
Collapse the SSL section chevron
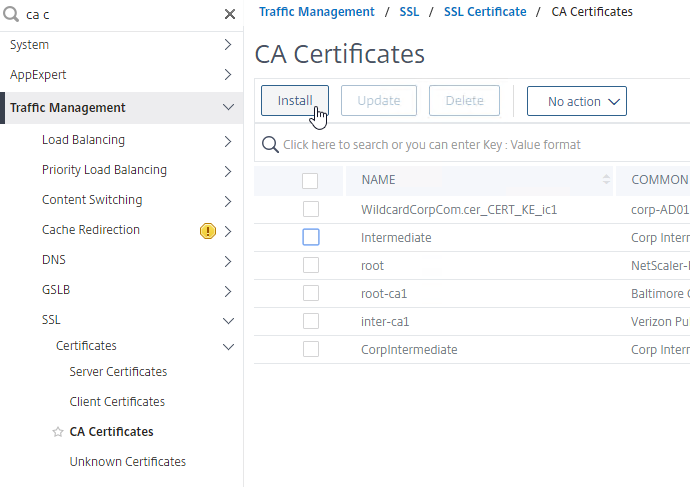point(228,321)
